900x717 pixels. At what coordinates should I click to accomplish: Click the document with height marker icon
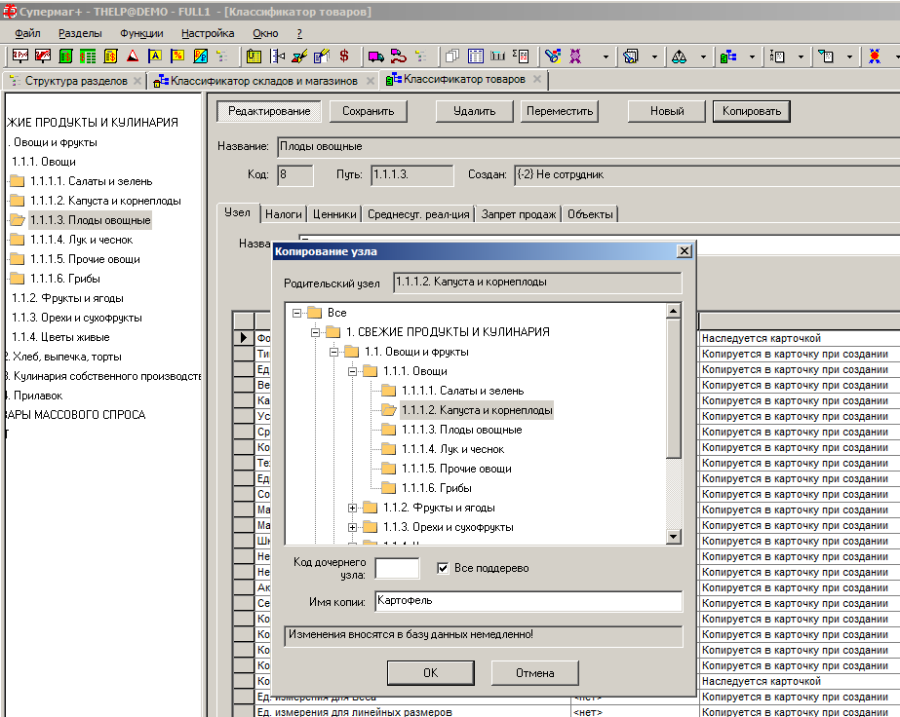pos(777,56)
